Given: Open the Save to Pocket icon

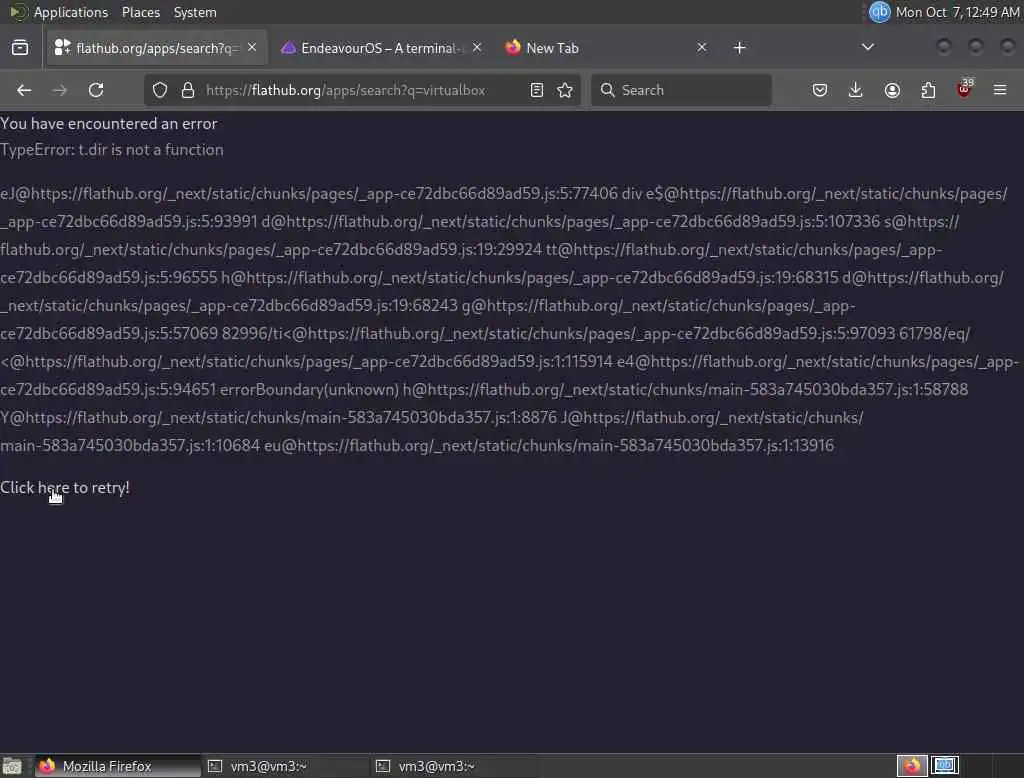Looking at the screenshot, I should [820, 90].
